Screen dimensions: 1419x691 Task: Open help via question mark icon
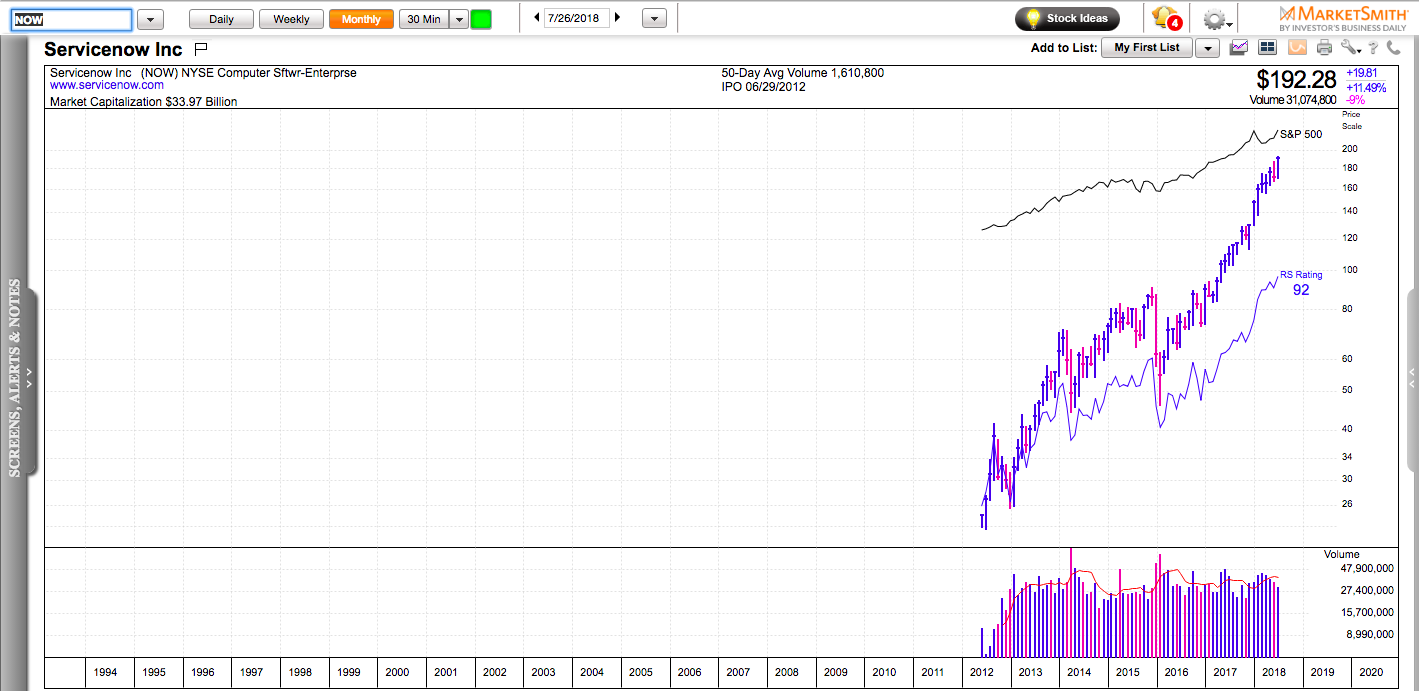tap(1374, 47)
